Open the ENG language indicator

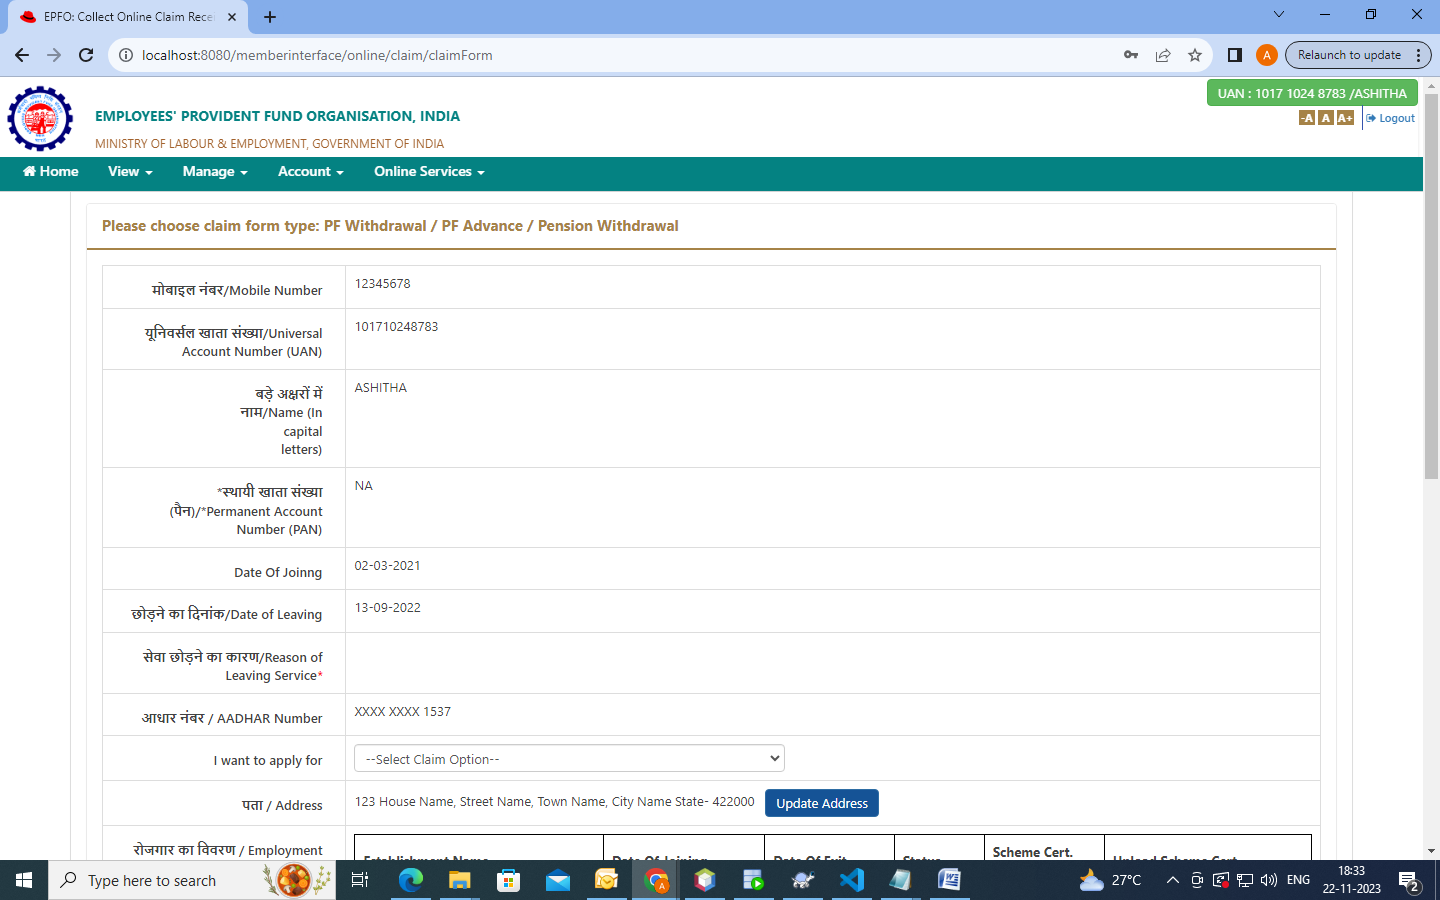(x=1298, y=880)
